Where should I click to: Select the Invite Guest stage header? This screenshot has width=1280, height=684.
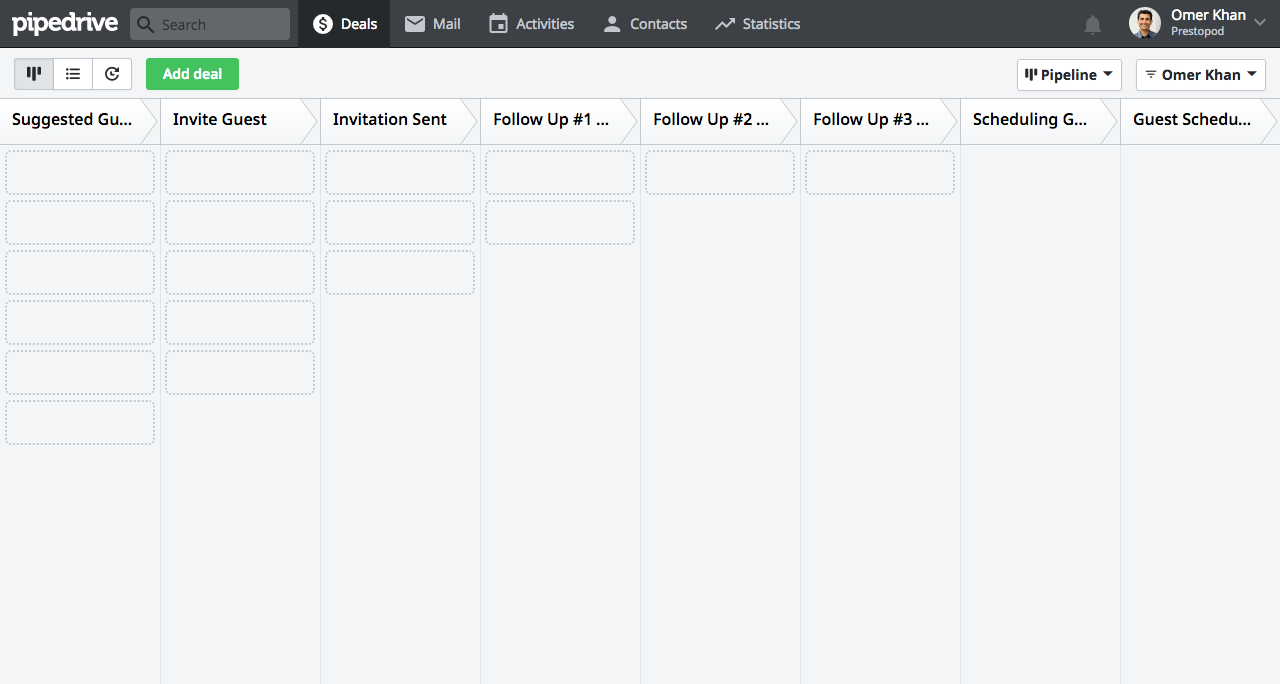coord(220,120)
